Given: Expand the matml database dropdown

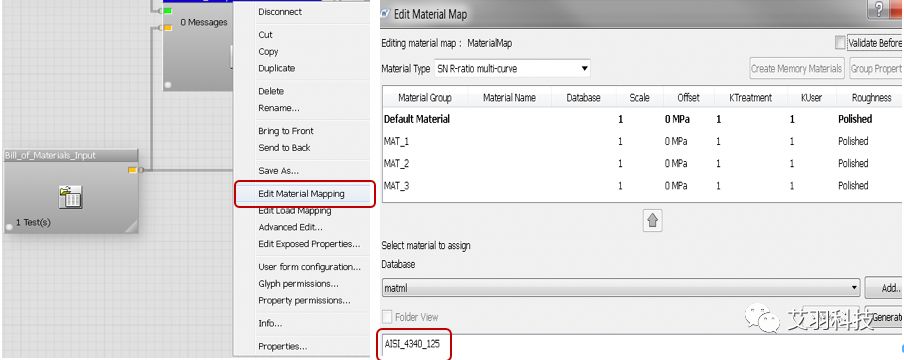Looking at the screenshot, I should [x=621, y=287].
